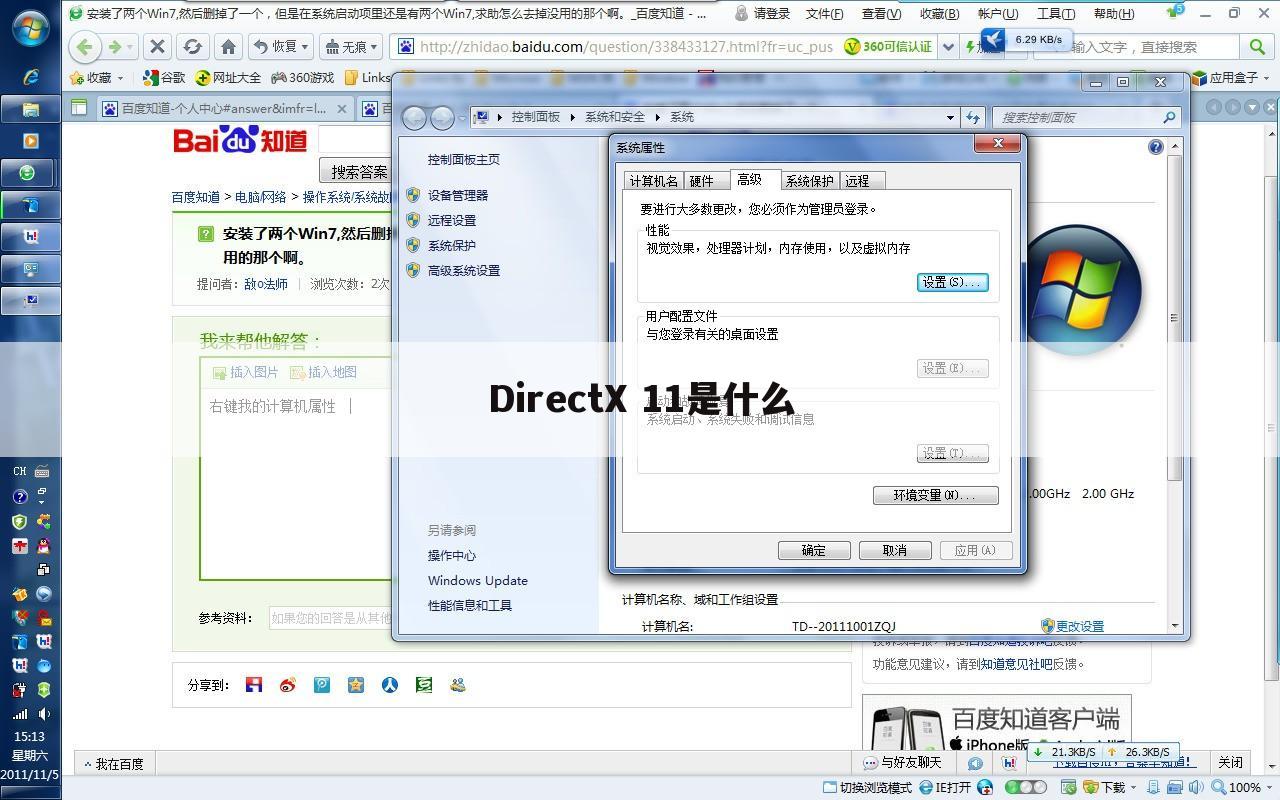
Task: Click the 360可信认证 badge
Action: coord(888,46)
